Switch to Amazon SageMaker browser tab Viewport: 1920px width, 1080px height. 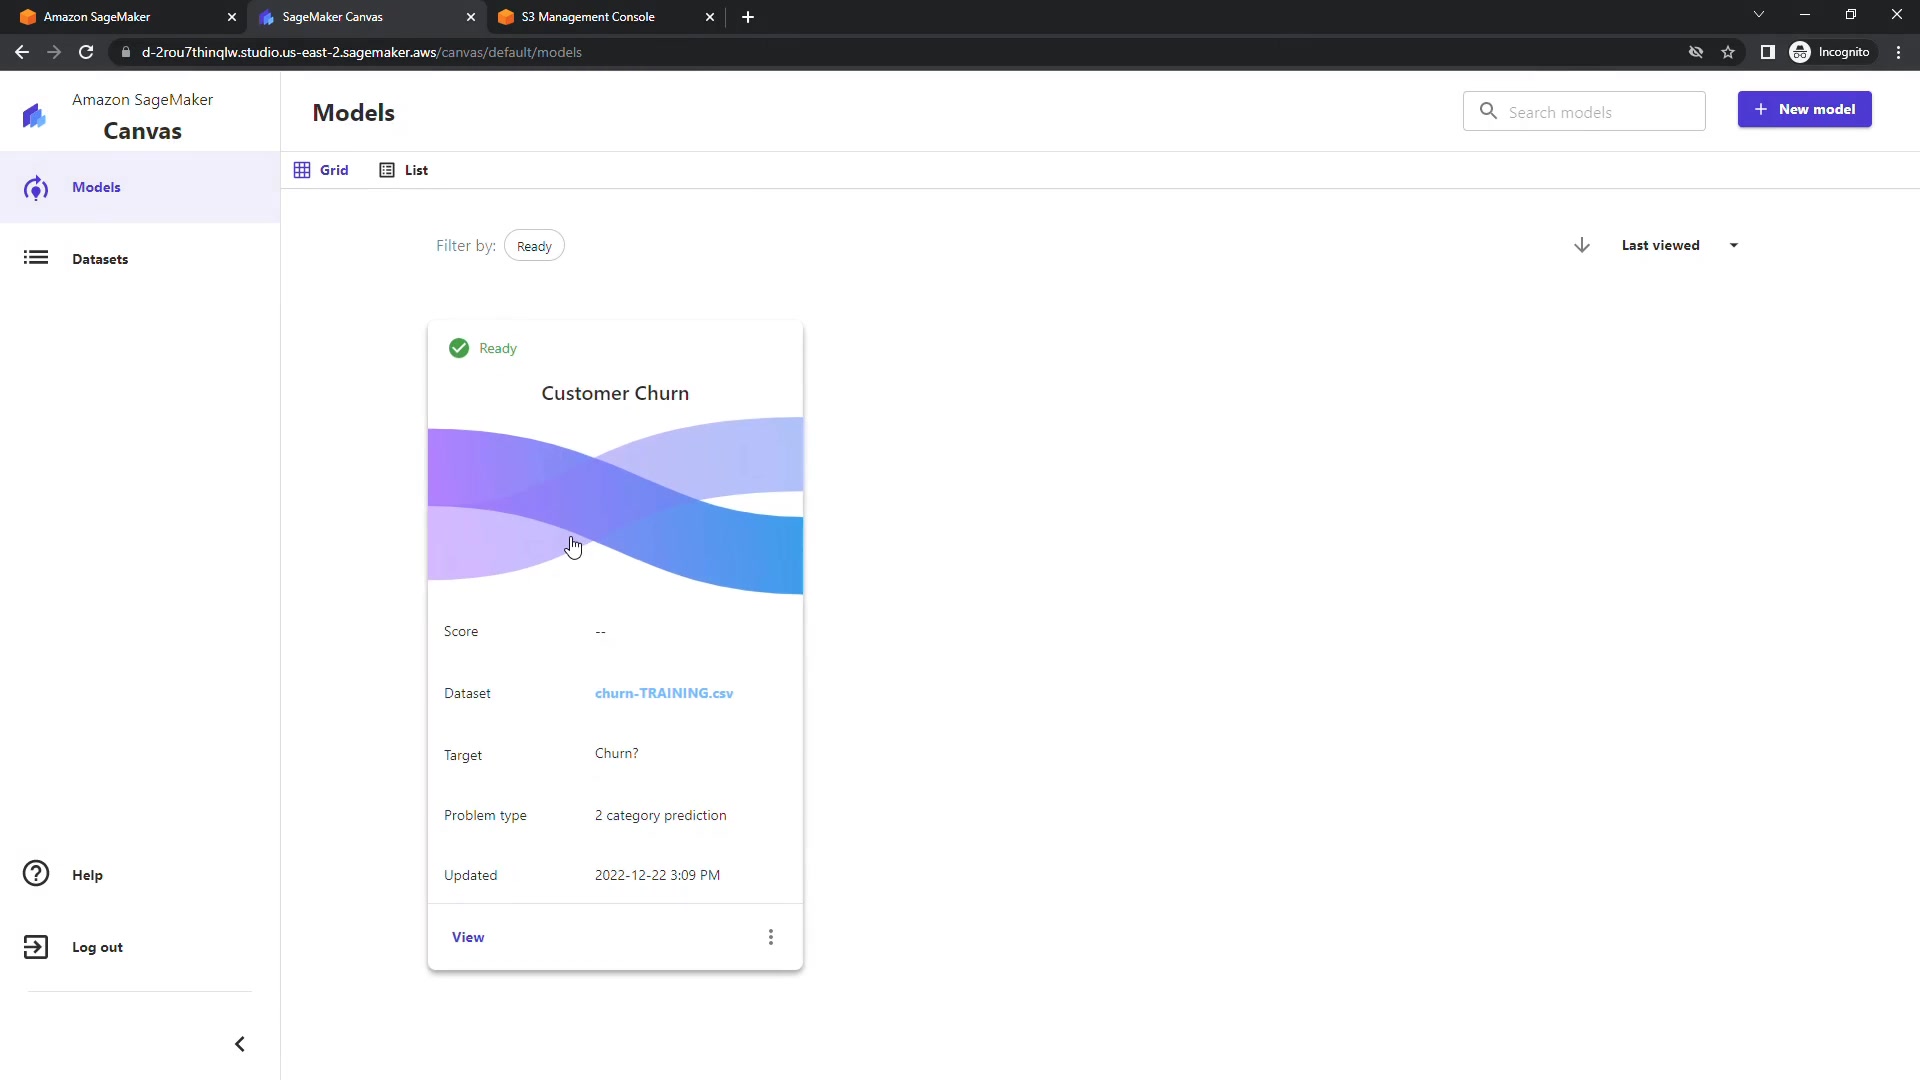pyautogui.click(x=97, y=17)
